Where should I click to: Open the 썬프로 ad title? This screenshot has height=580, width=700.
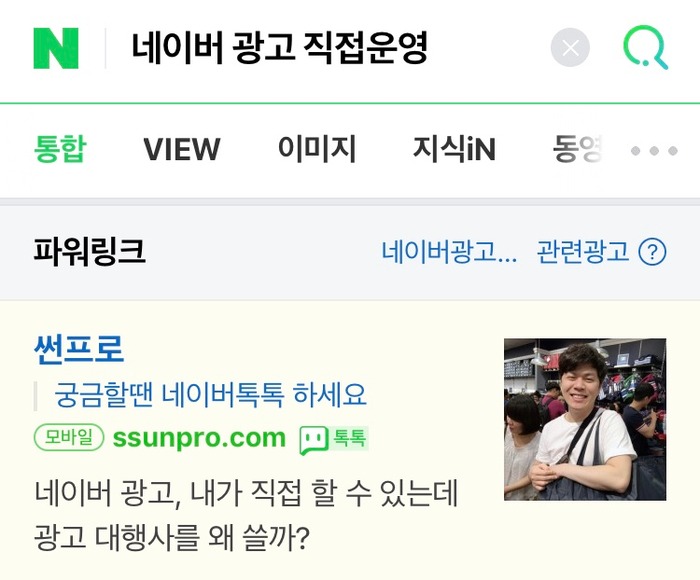(79, 349)
